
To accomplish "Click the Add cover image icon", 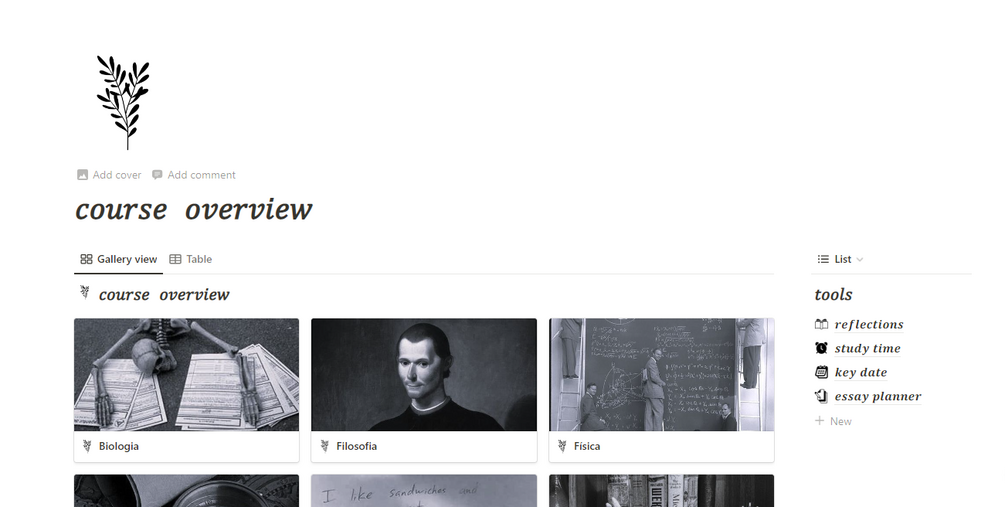I will pos(82,175).
